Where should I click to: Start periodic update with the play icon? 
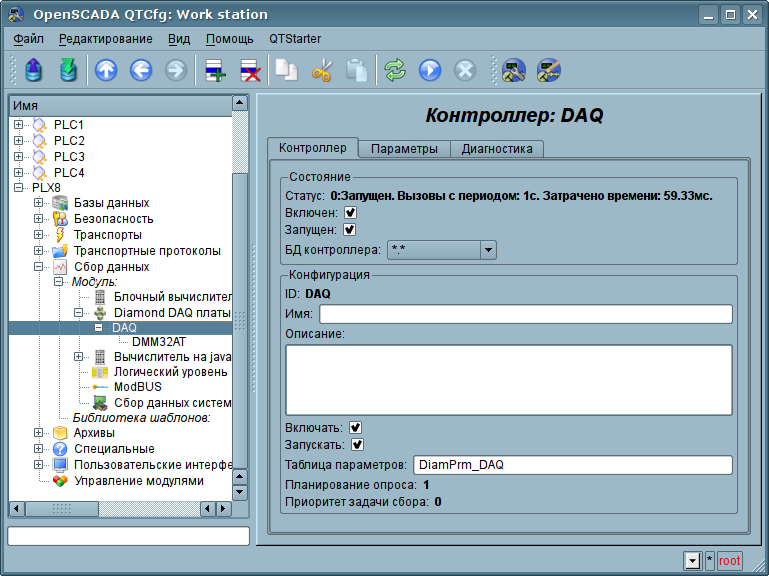tap(430, 70)
